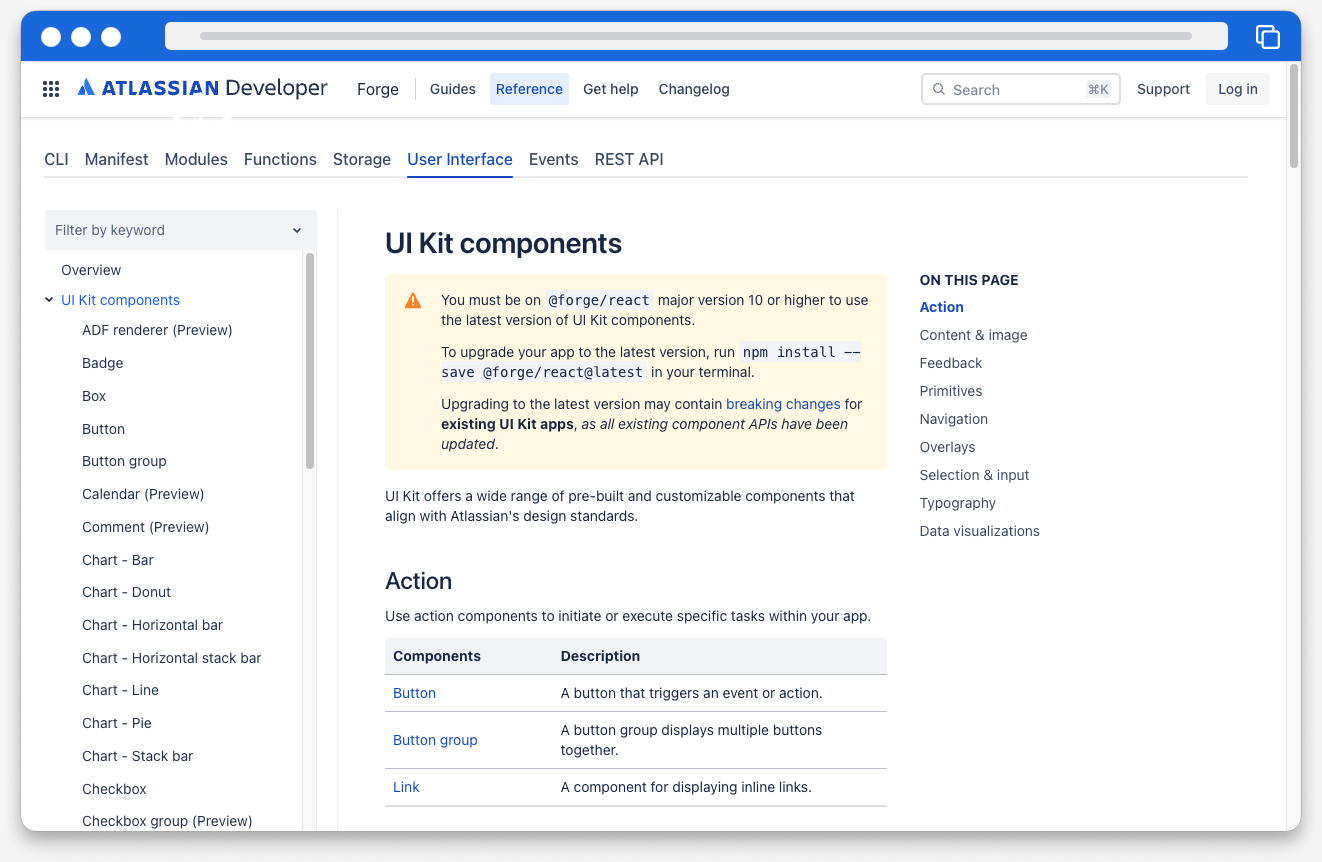
Task: Jump to Typography section
Action: pos(958,503)
